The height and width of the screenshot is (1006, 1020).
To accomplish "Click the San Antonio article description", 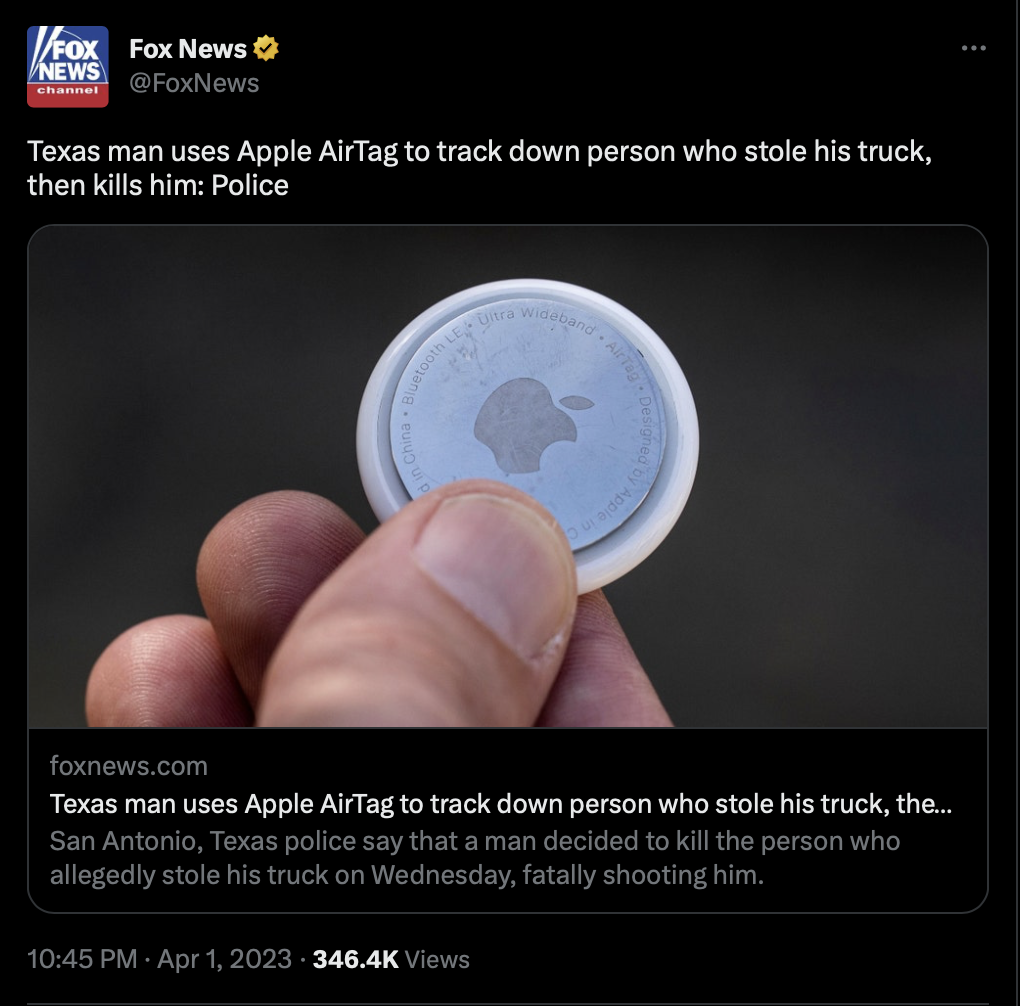I will [475, 858].
